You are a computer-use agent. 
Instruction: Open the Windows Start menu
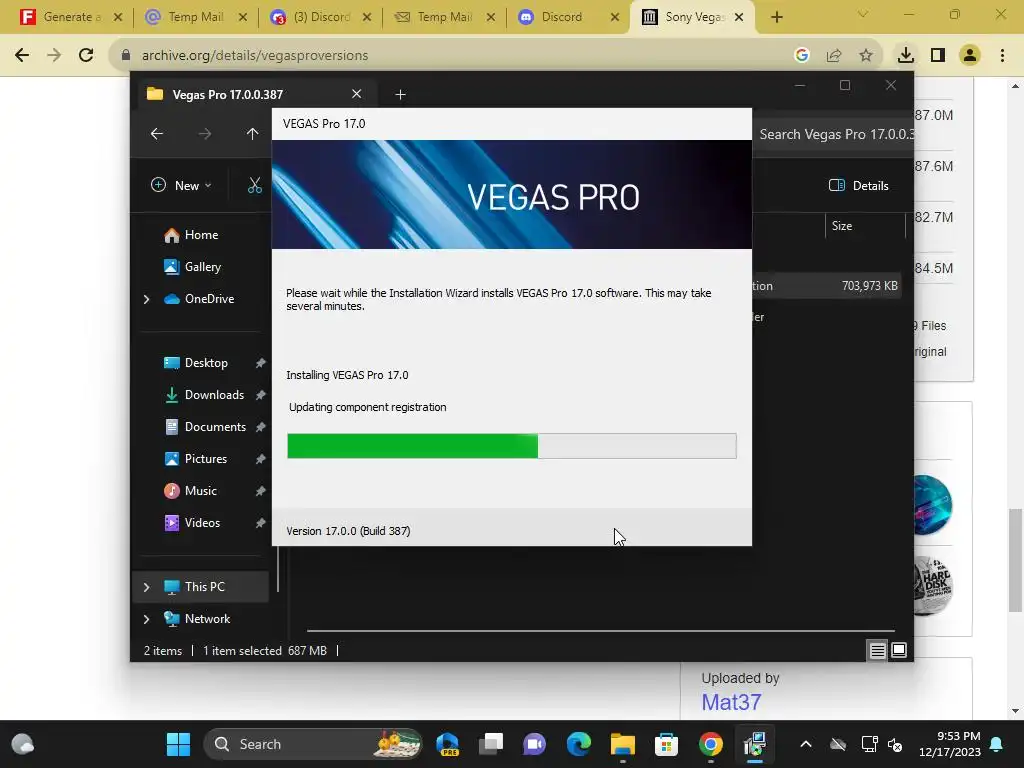point(178,744)
